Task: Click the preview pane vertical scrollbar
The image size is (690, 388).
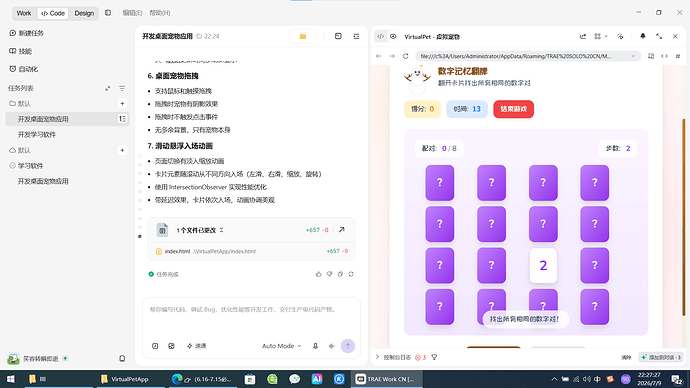Action: 684,216
